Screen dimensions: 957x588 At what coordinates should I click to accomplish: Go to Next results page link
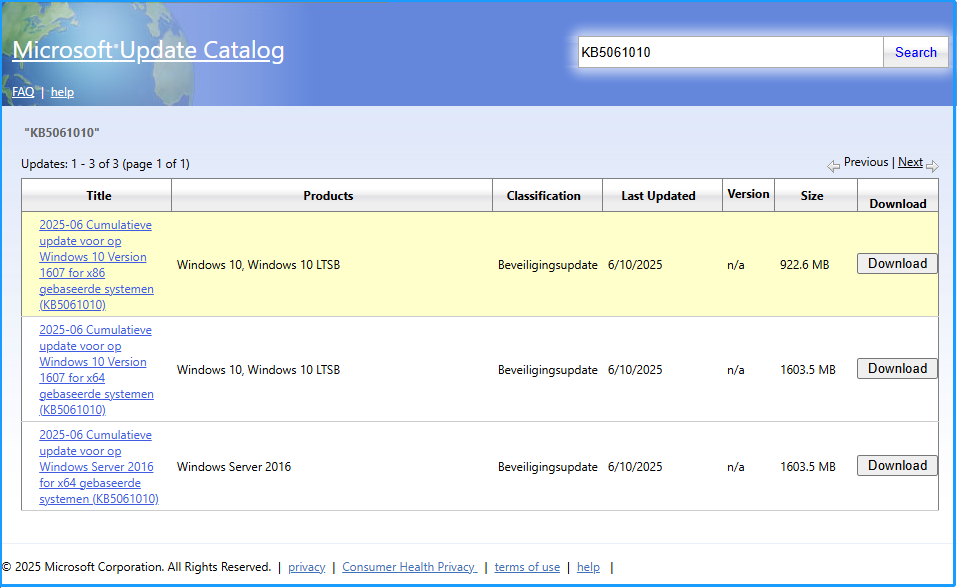click(910, 162)
